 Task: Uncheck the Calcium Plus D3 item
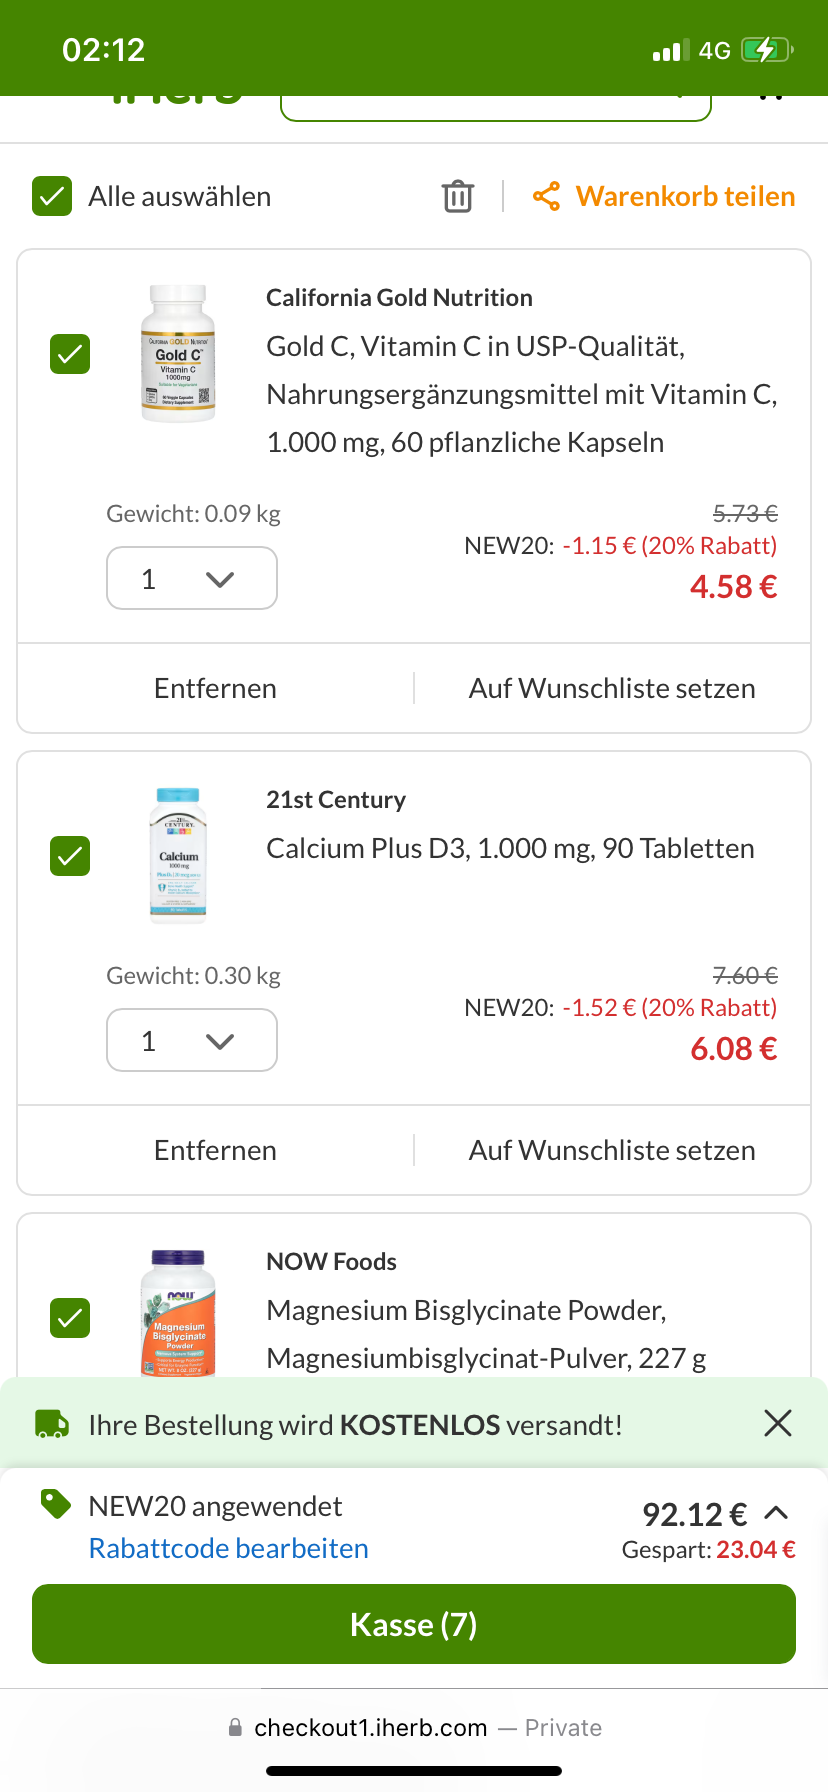pos(70,856)
